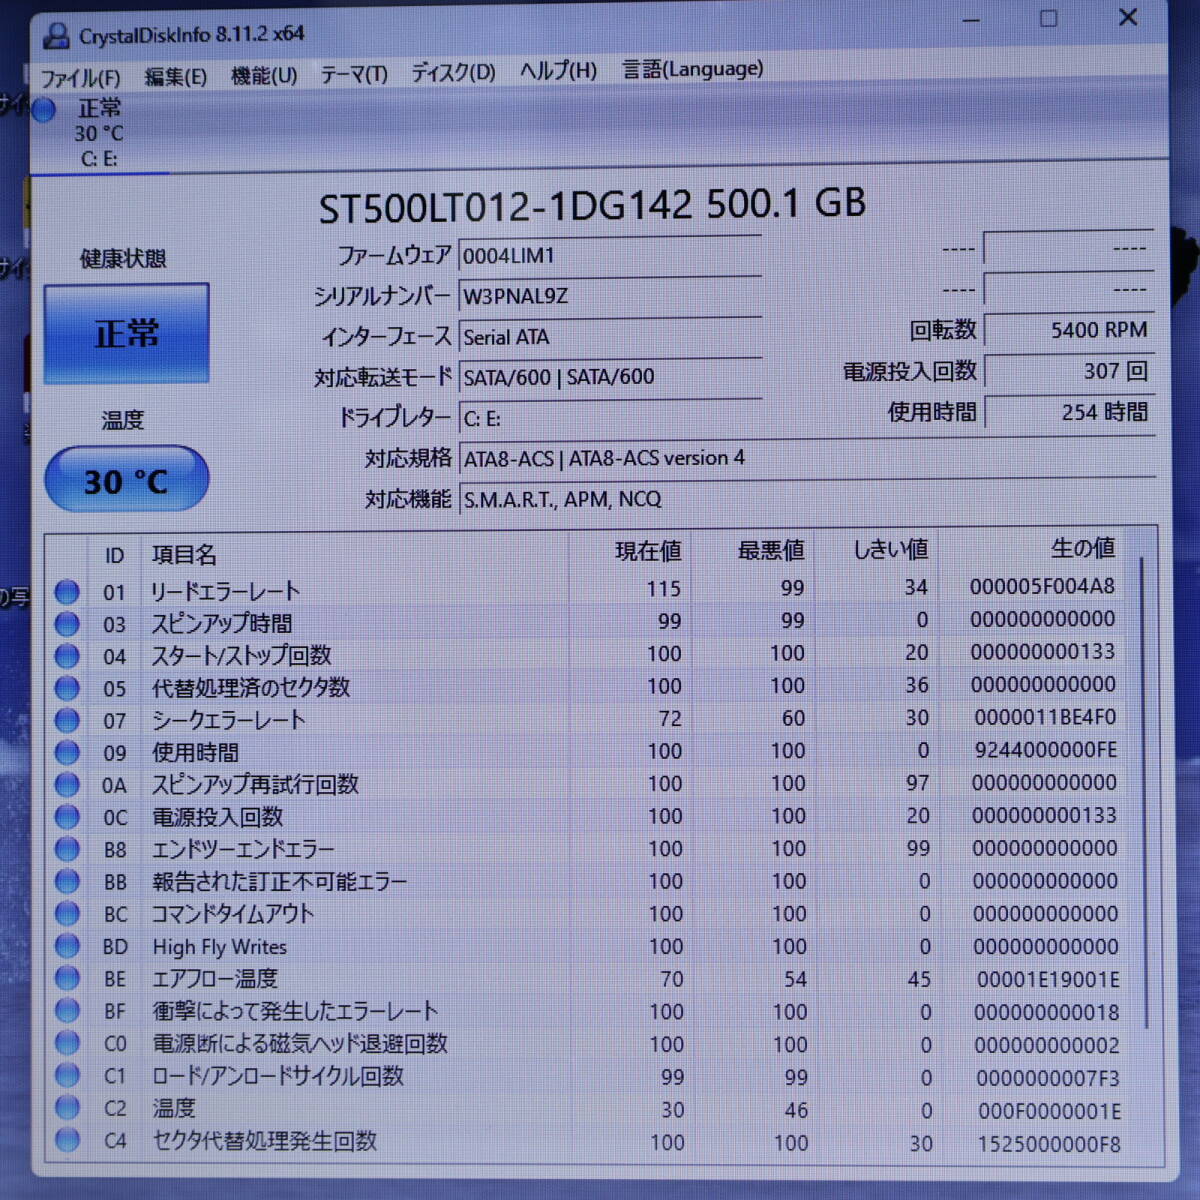1200x1200 pixels.
Task: Click blue status circle in disk summary bar
Action: [43, 110]
